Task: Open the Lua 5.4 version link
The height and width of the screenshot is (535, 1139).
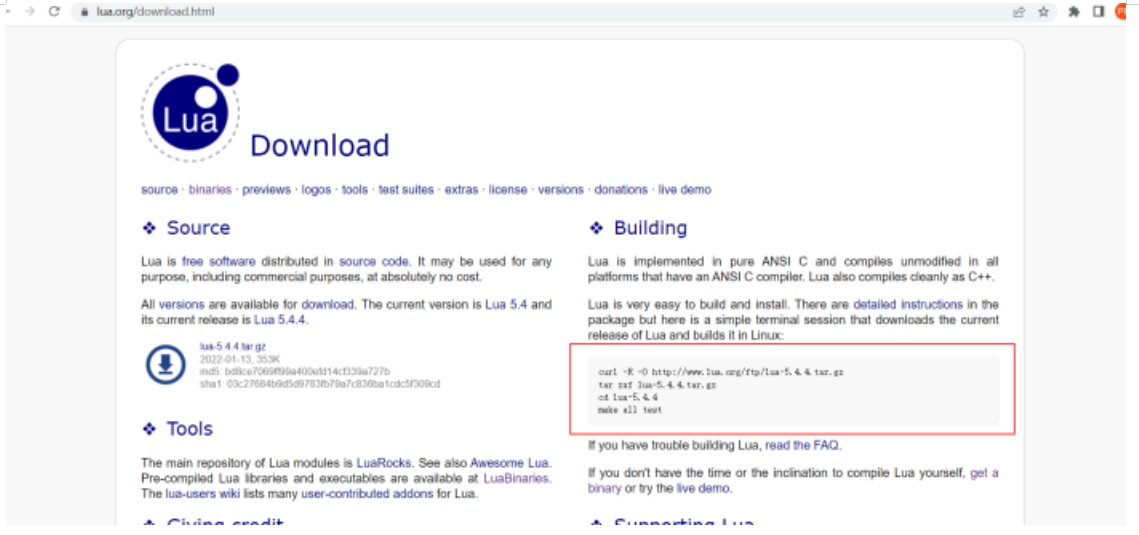Action: pos(506,304)
